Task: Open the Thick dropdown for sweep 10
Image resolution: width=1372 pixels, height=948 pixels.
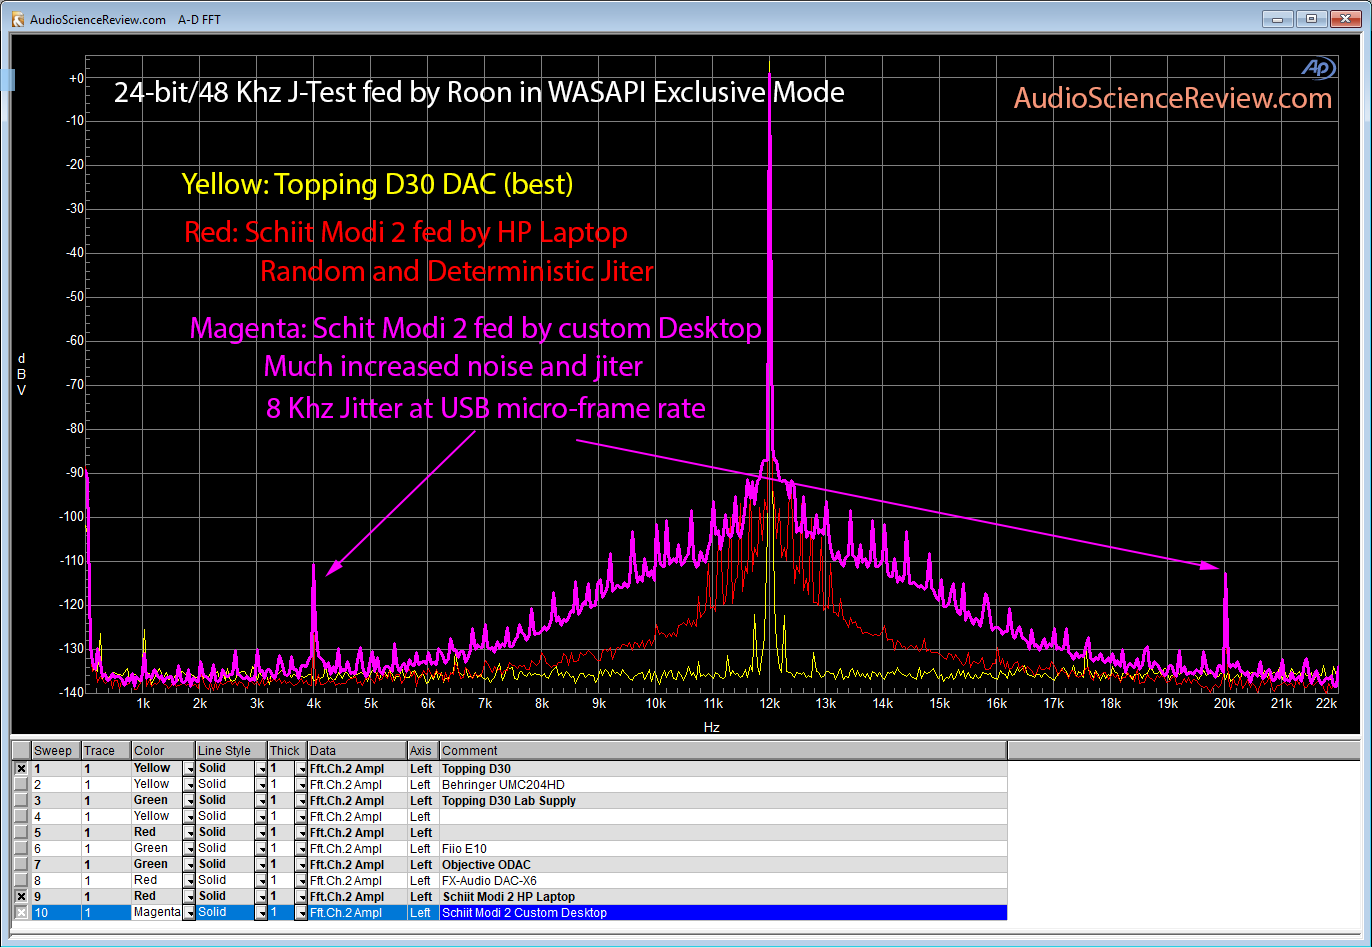Action: pyautogui.click(x=301, y=912)
